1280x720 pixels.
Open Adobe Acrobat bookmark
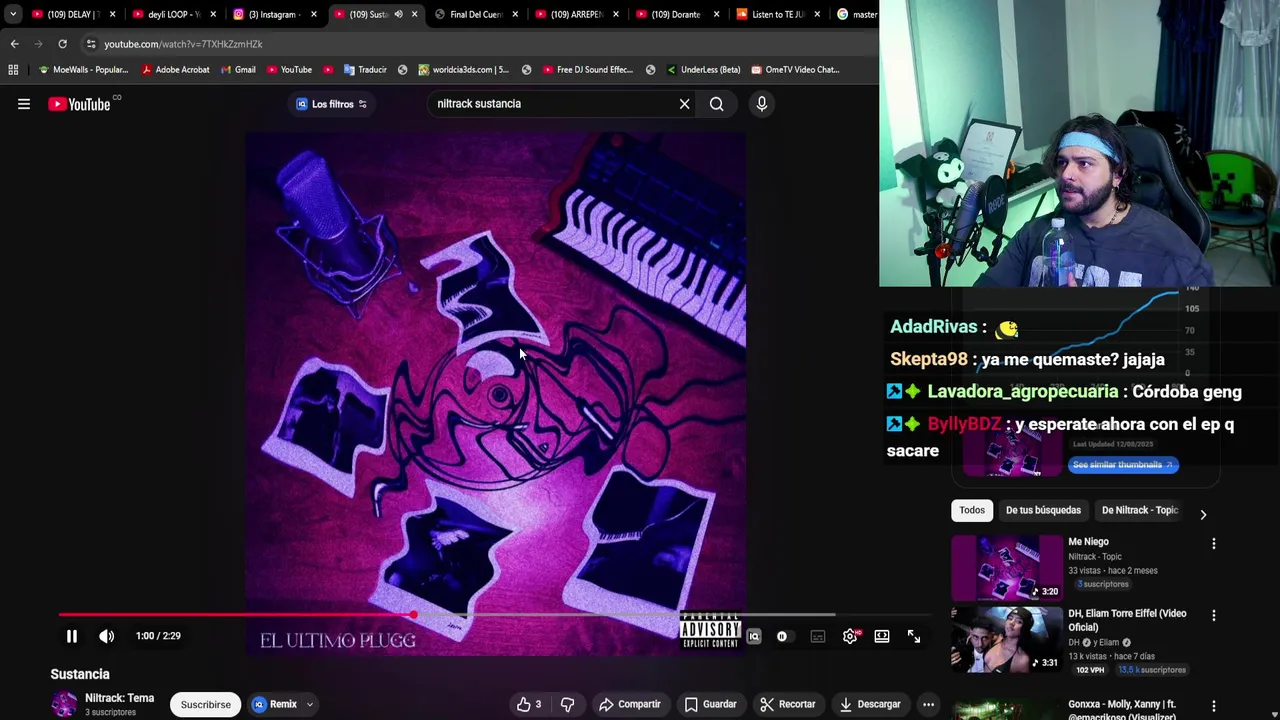175,70
